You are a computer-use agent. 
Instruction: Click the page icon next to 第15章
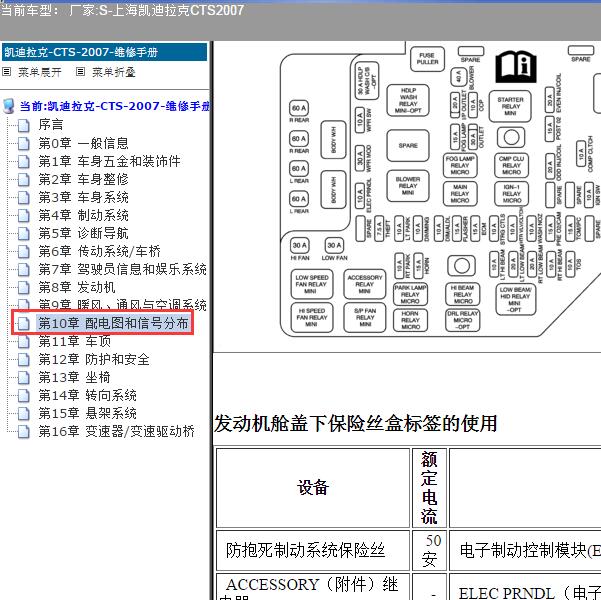coord(24,414)
